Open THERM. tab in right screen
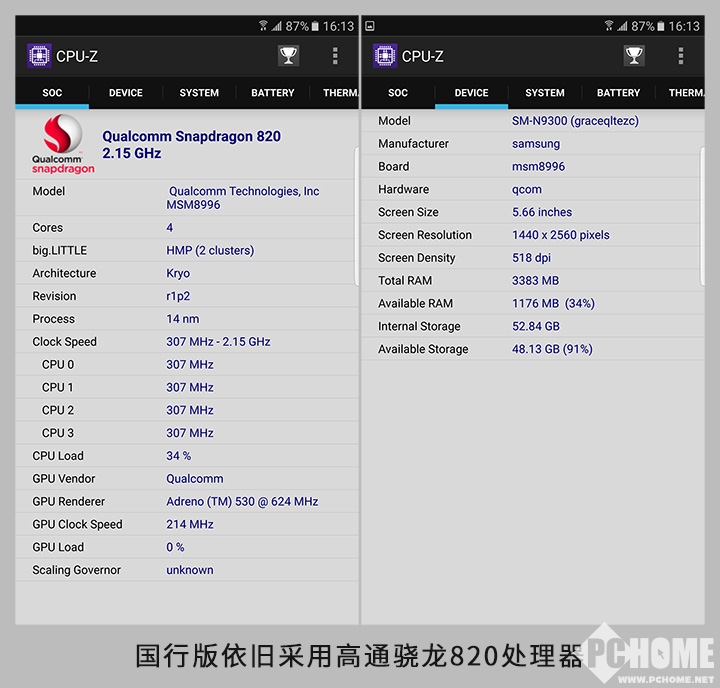This screenshot has width=720, height=688. click(686, 93)
